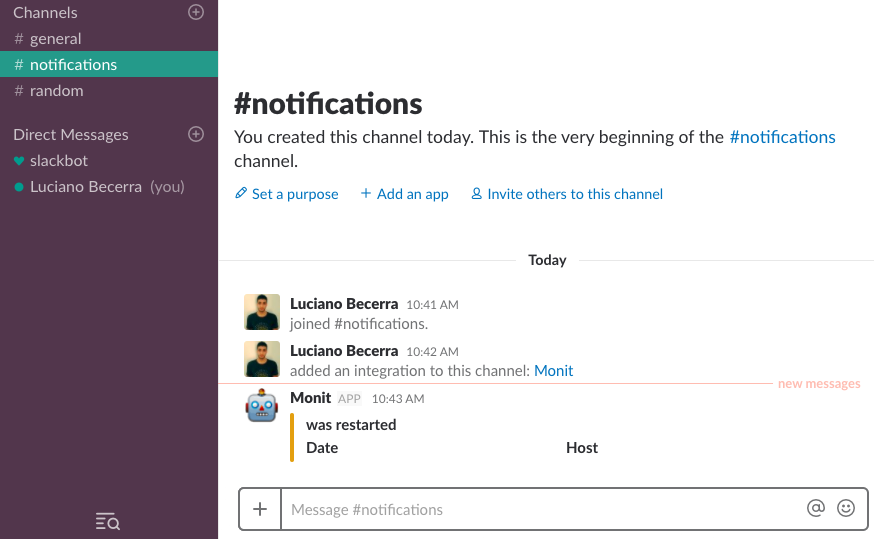Add a new channel with plus icon
This screenshot has height=539, width=874.
tap(196, 12)
